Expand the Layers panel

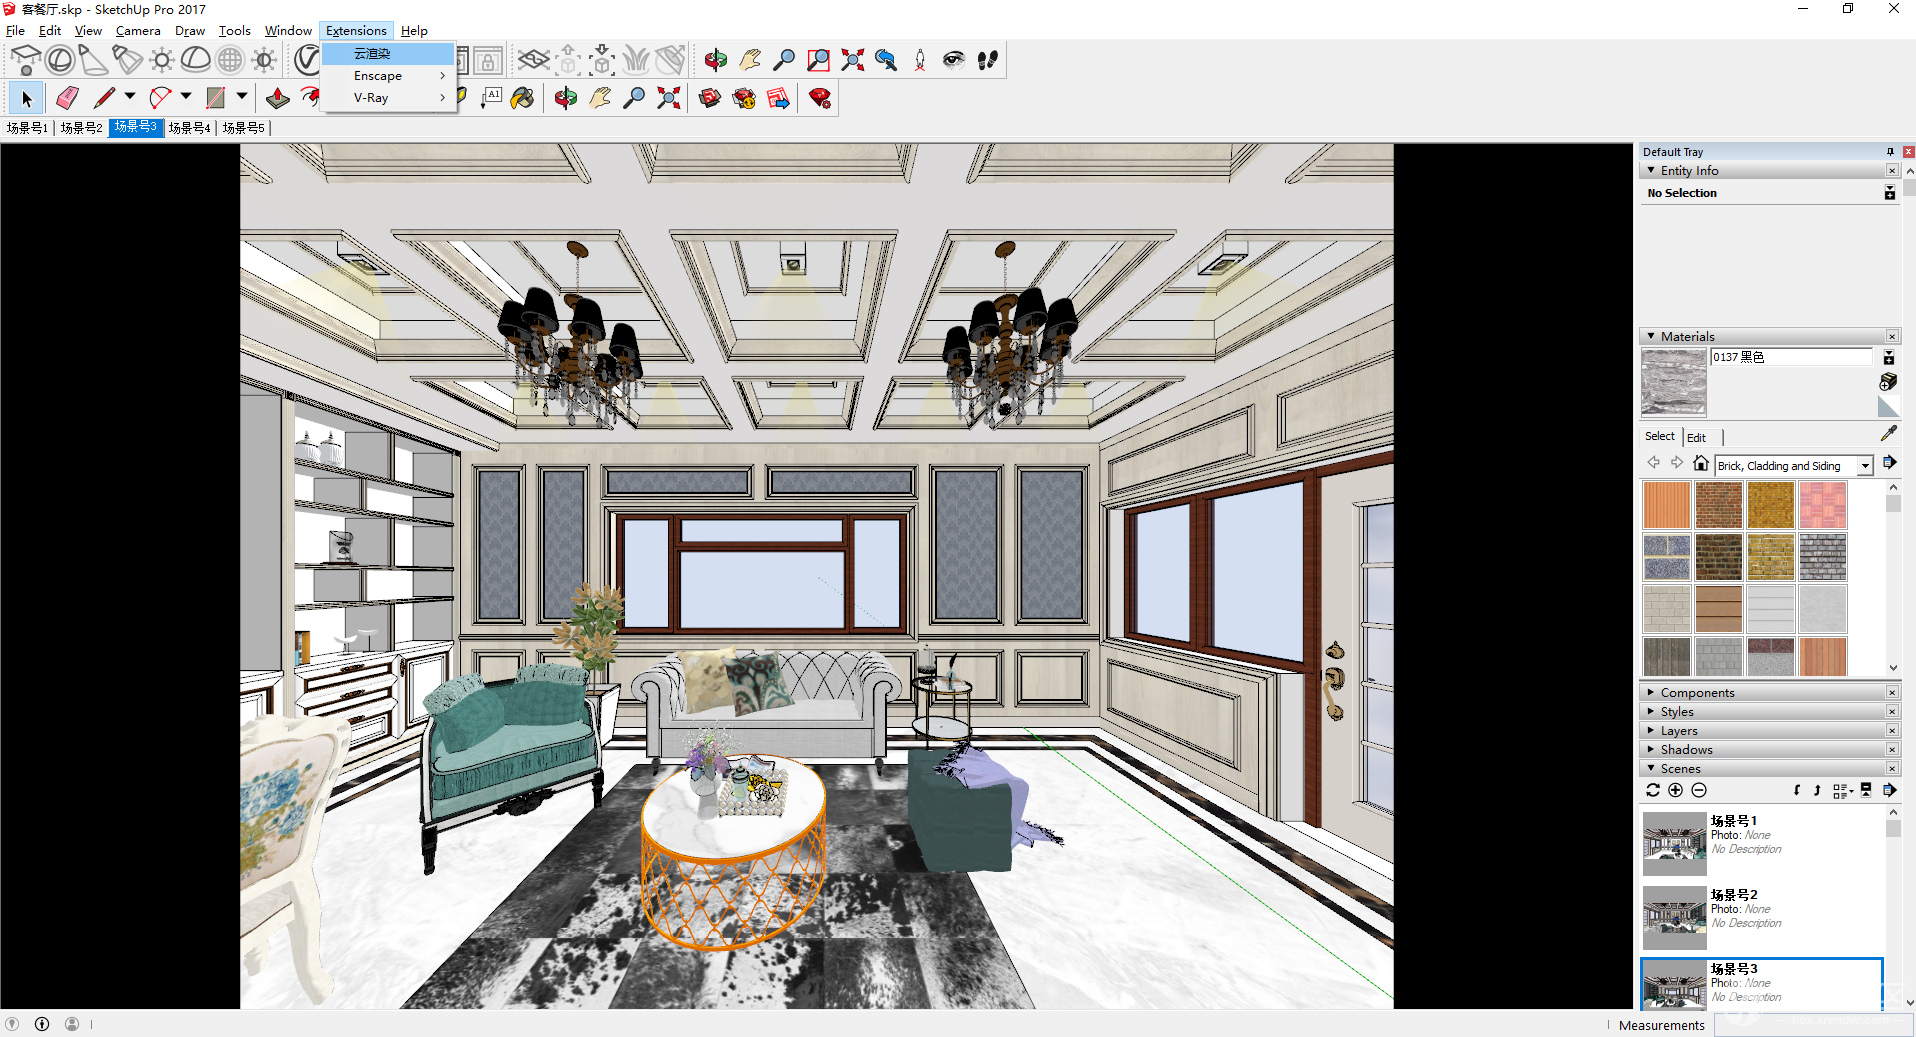click(x=1679, y=731)
